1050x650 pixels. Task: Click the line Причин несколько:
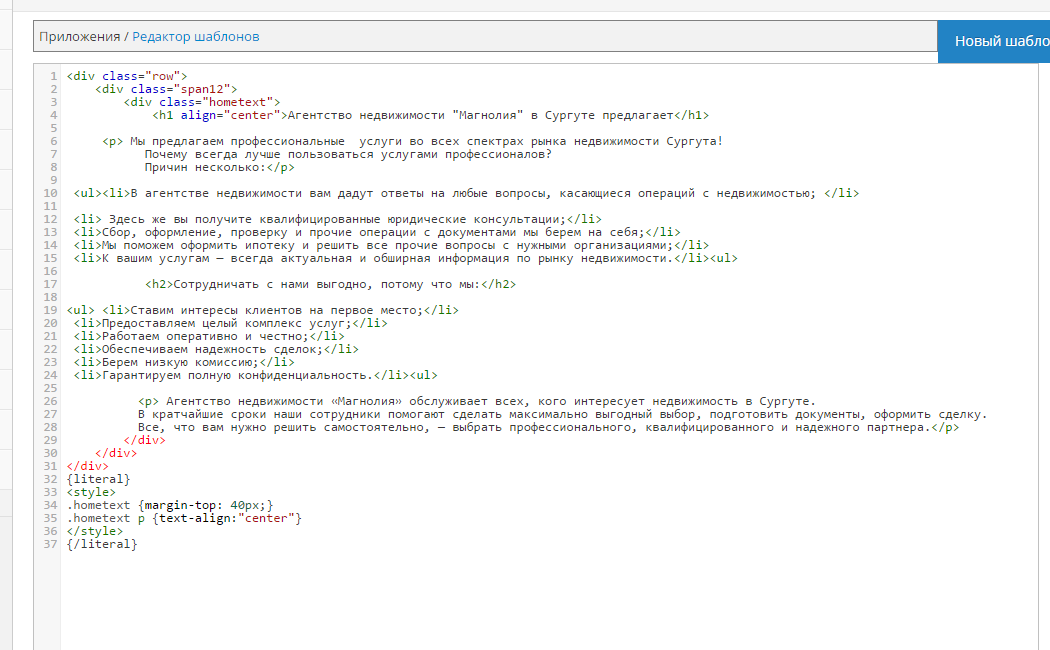point(220,167)
